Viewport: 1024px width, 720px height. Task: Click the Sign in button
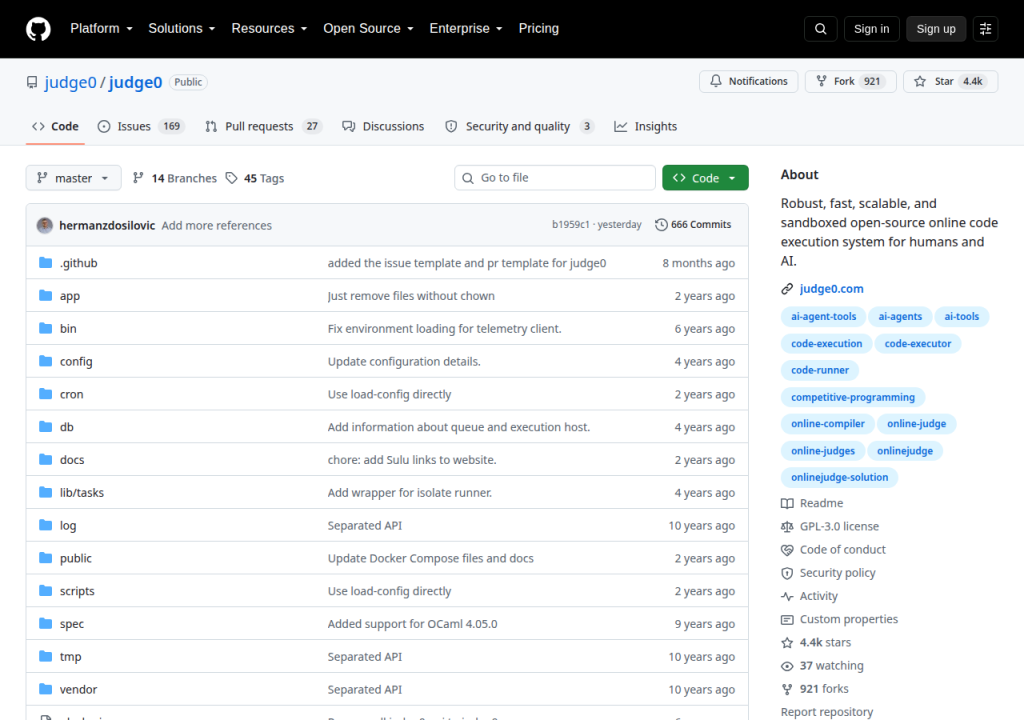click(x=871, y=29)
